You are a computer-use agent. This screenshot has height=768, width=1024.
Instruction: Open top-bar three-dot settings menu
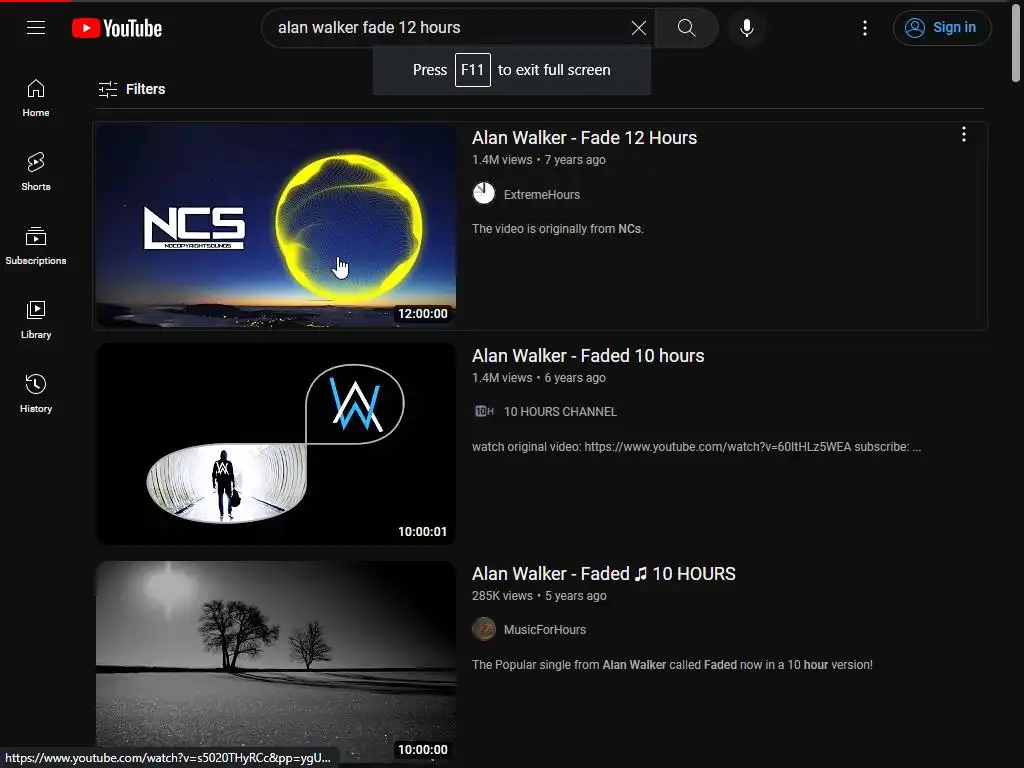click(x=865, y=28)
